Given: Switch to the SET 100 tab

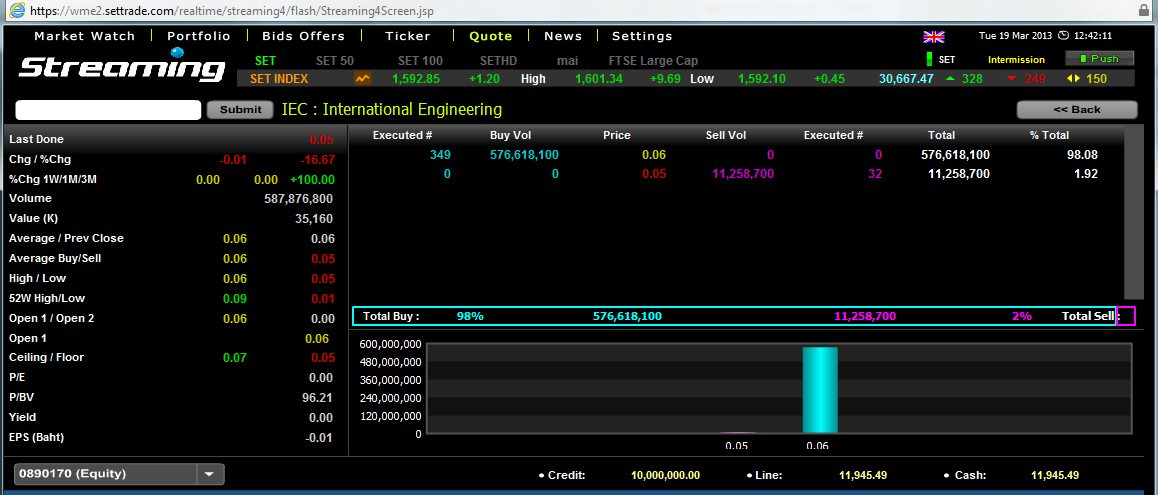Looking at the screenshot, I should (x=420, y=61).
